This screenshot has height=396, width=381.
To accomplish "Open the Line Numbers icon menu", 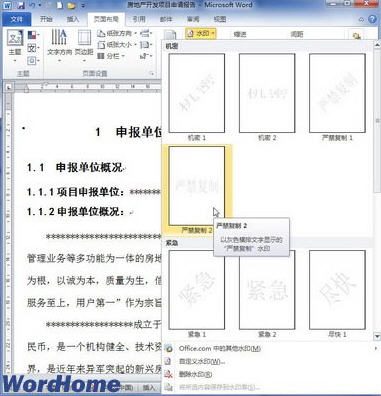I will 146,45.
